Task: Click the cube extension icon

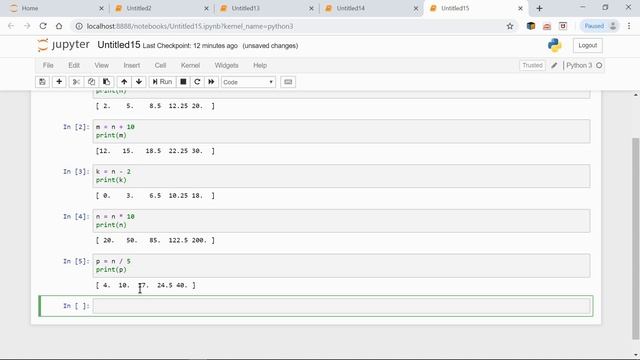Action: coord(531,26)
